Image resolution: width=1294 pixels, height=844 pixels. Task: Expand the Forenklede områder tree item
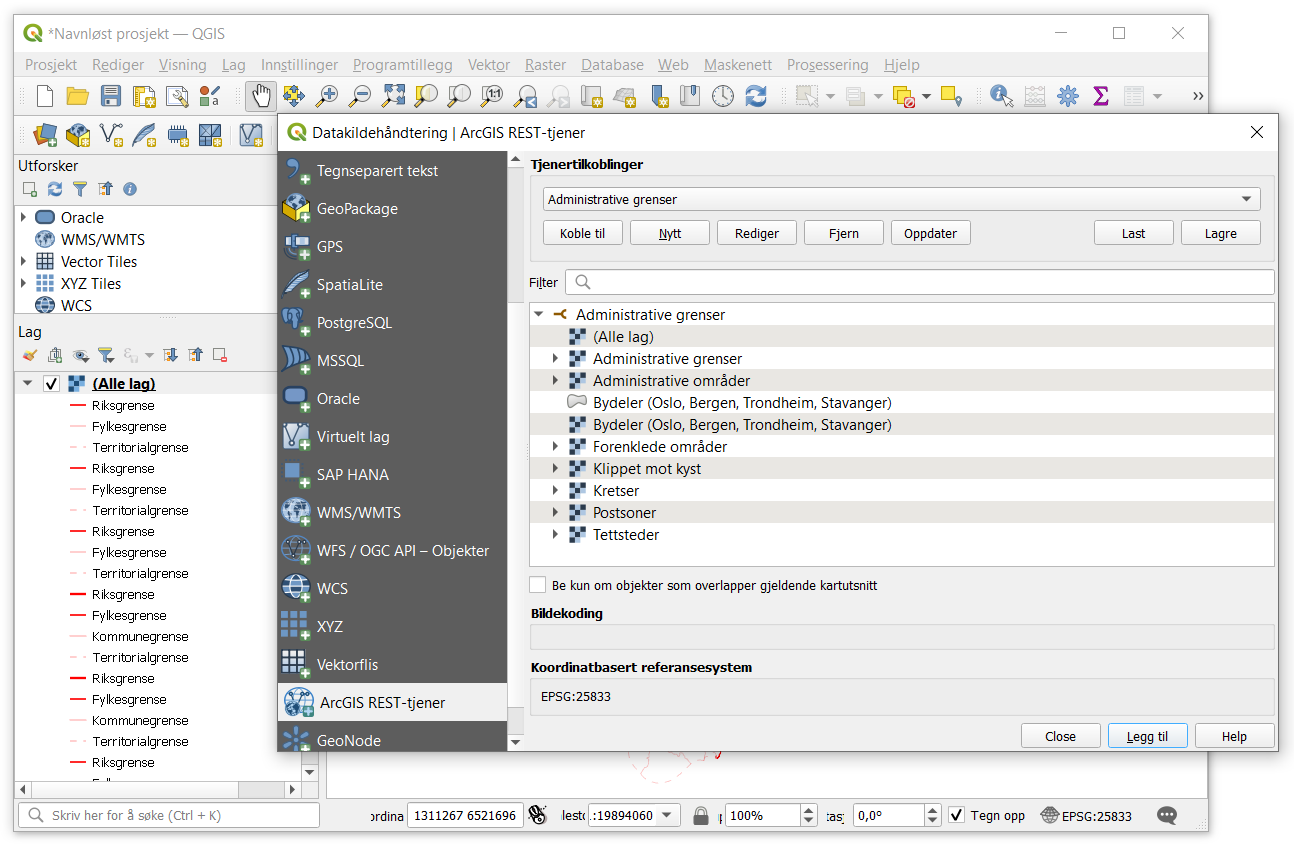coord(556,447)
